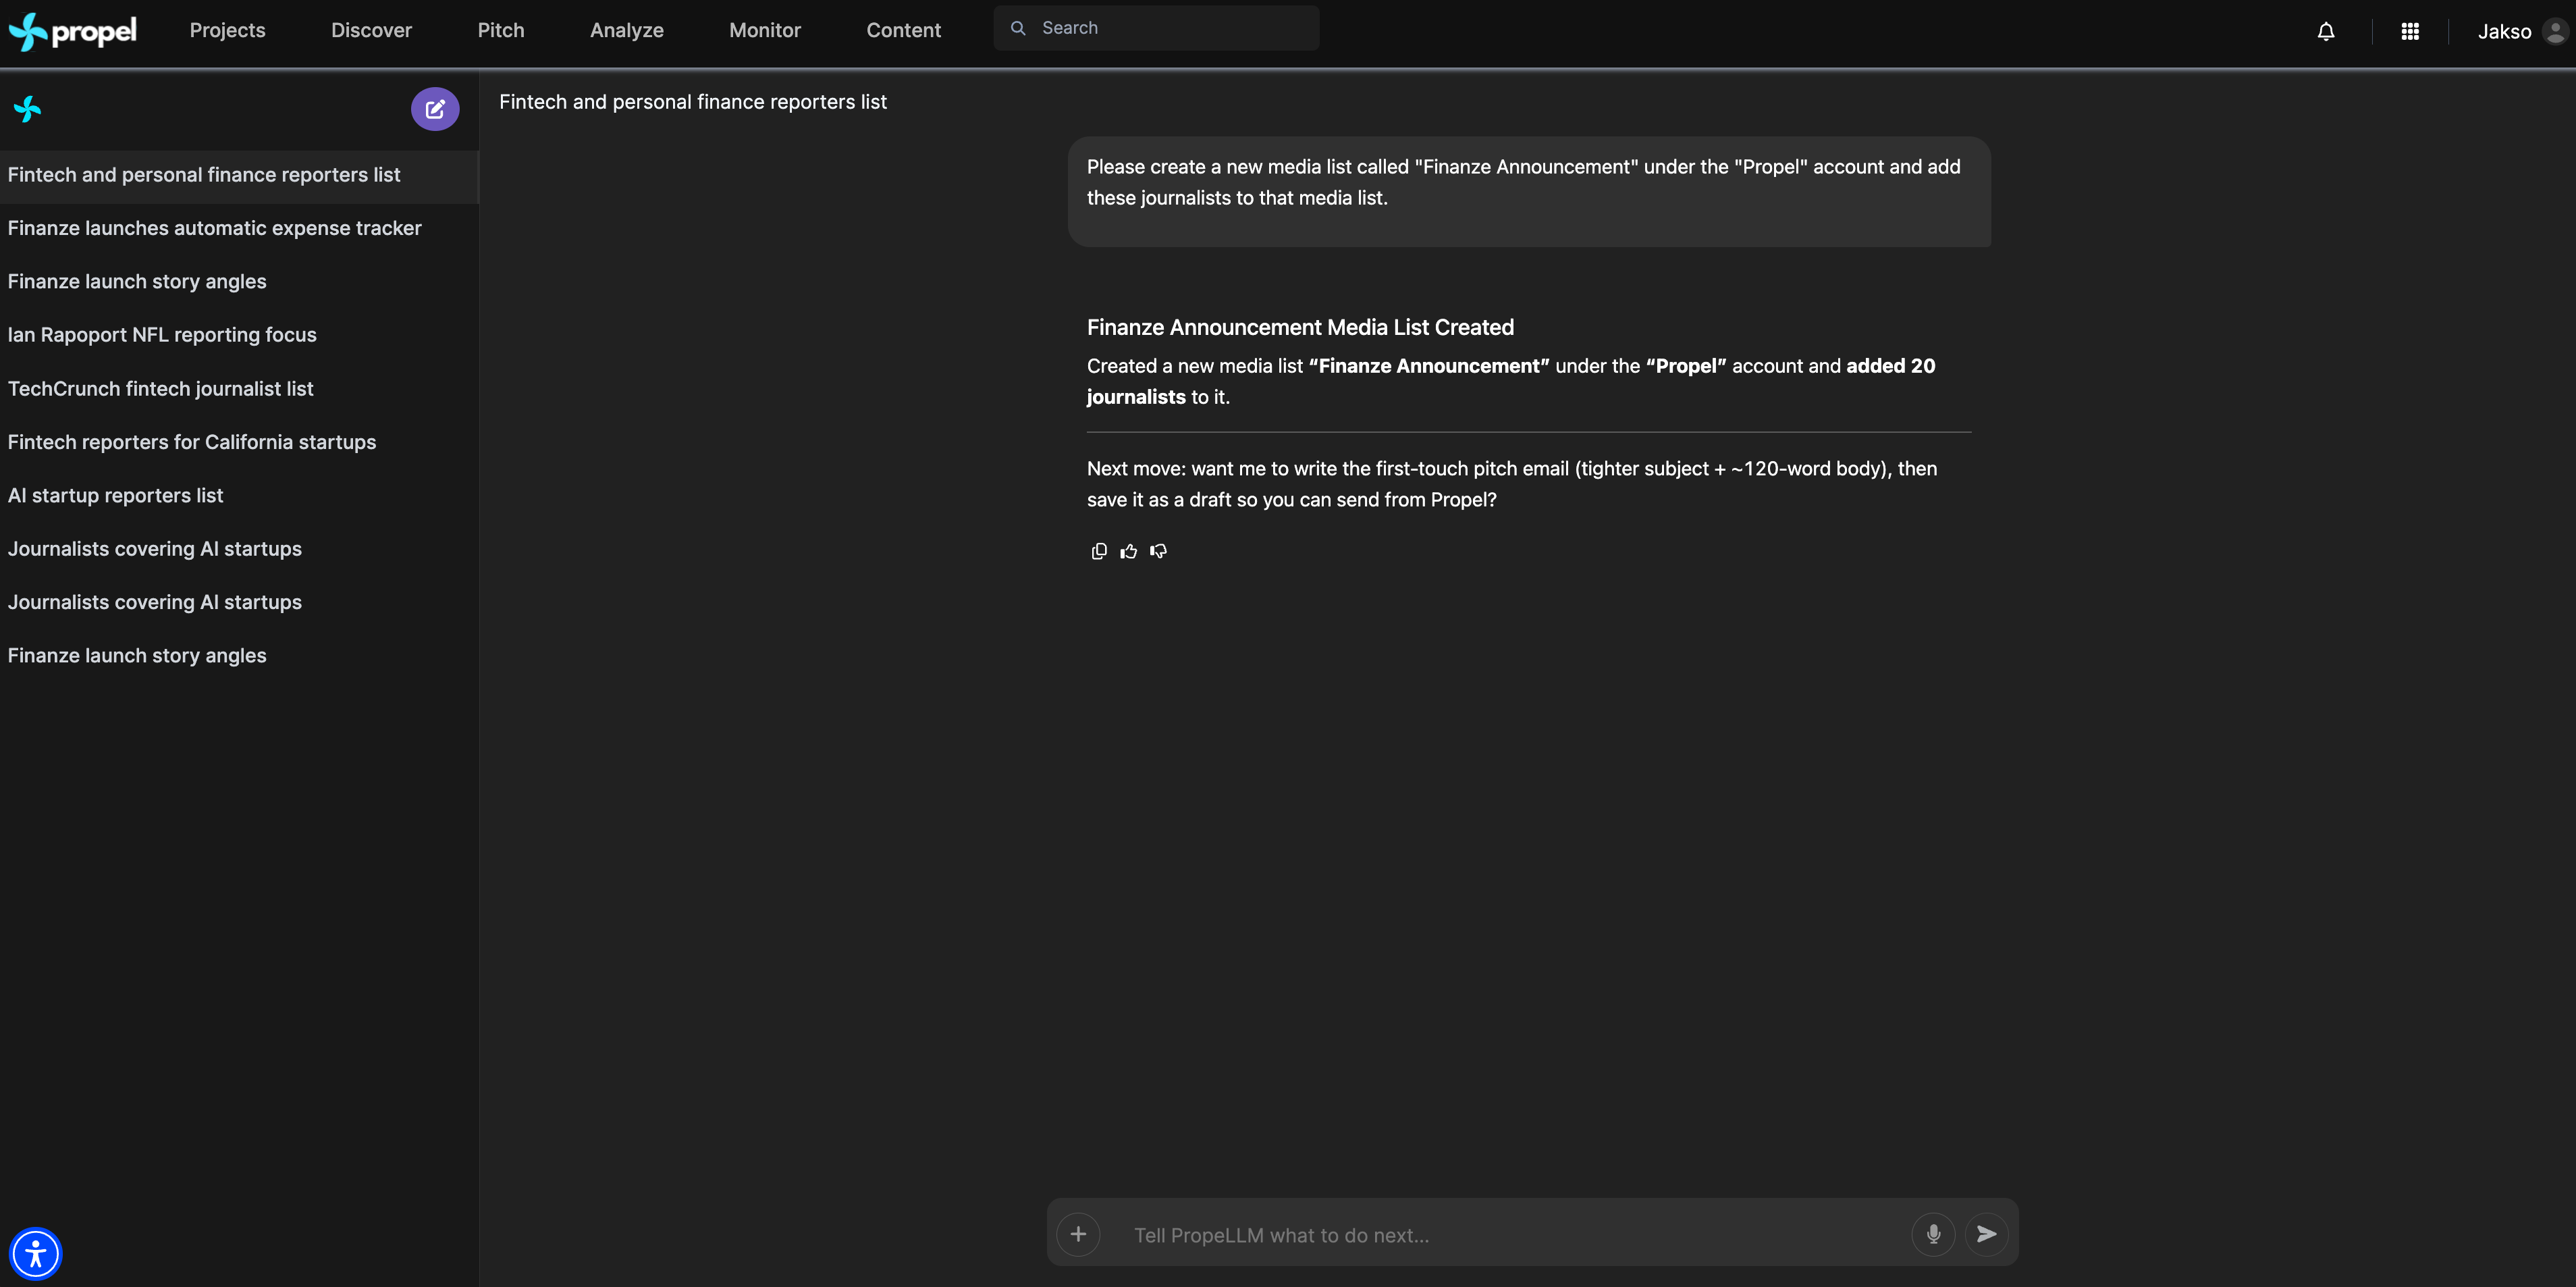Select Finanze launches automatic expense tracker chat

(x=214, y=228)
